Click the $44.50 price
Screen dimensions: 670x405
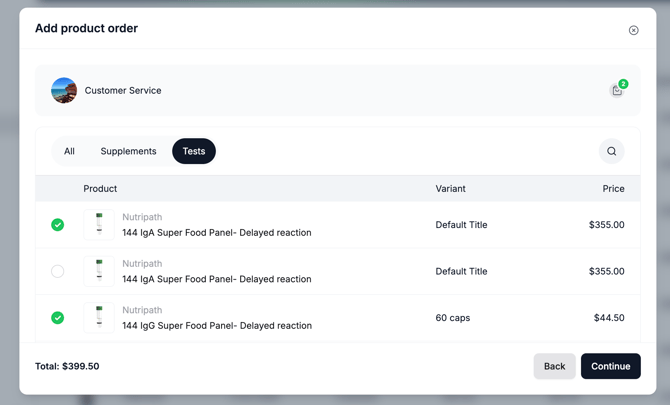point(609,318)
